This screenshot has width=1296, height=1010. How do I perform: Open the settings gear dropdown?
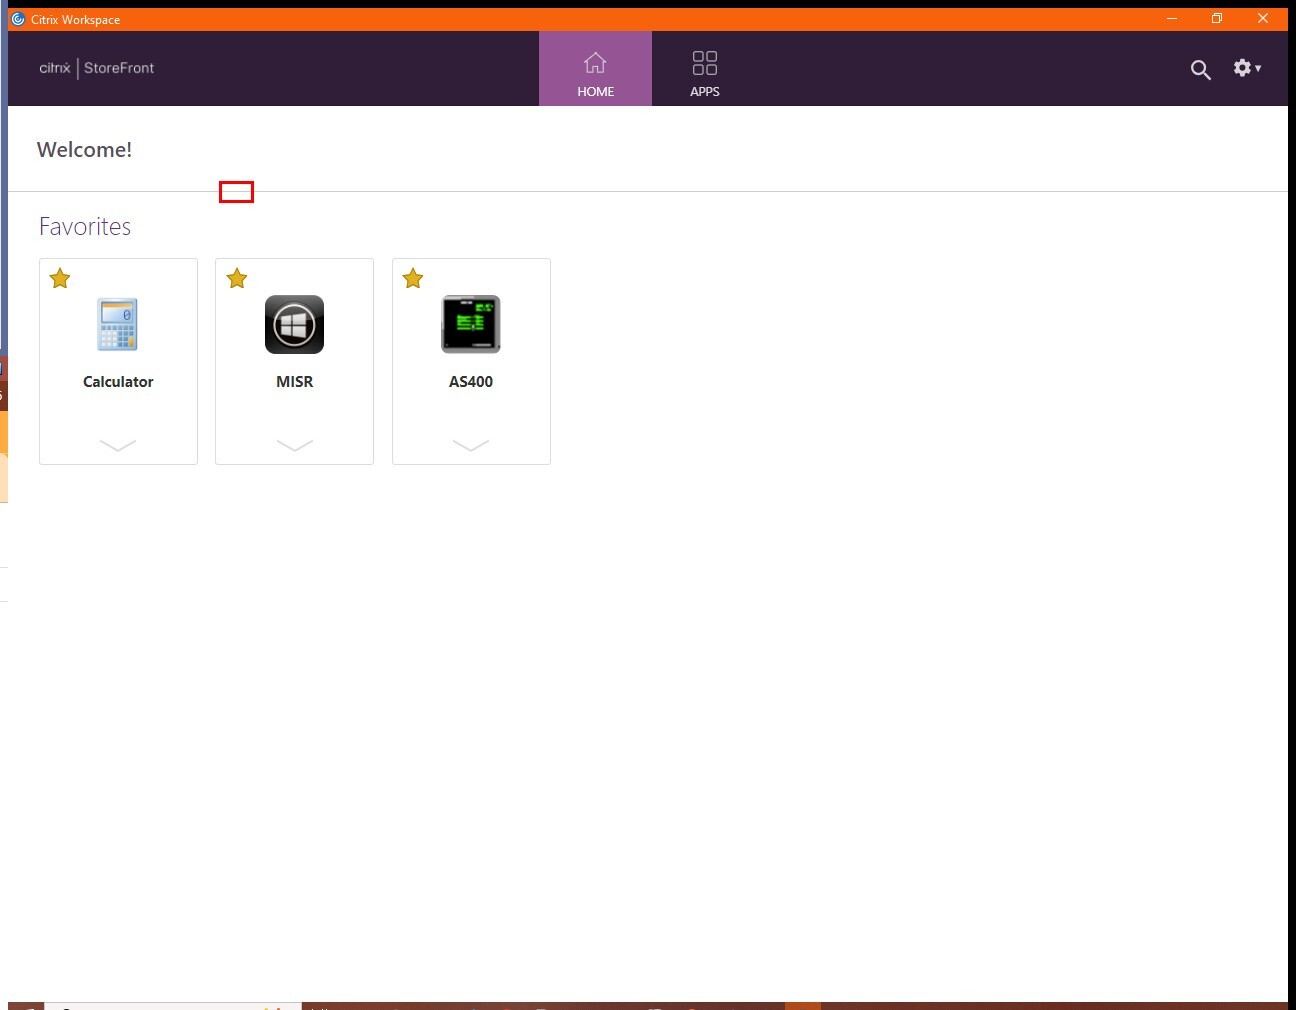tap(1247, 68)
